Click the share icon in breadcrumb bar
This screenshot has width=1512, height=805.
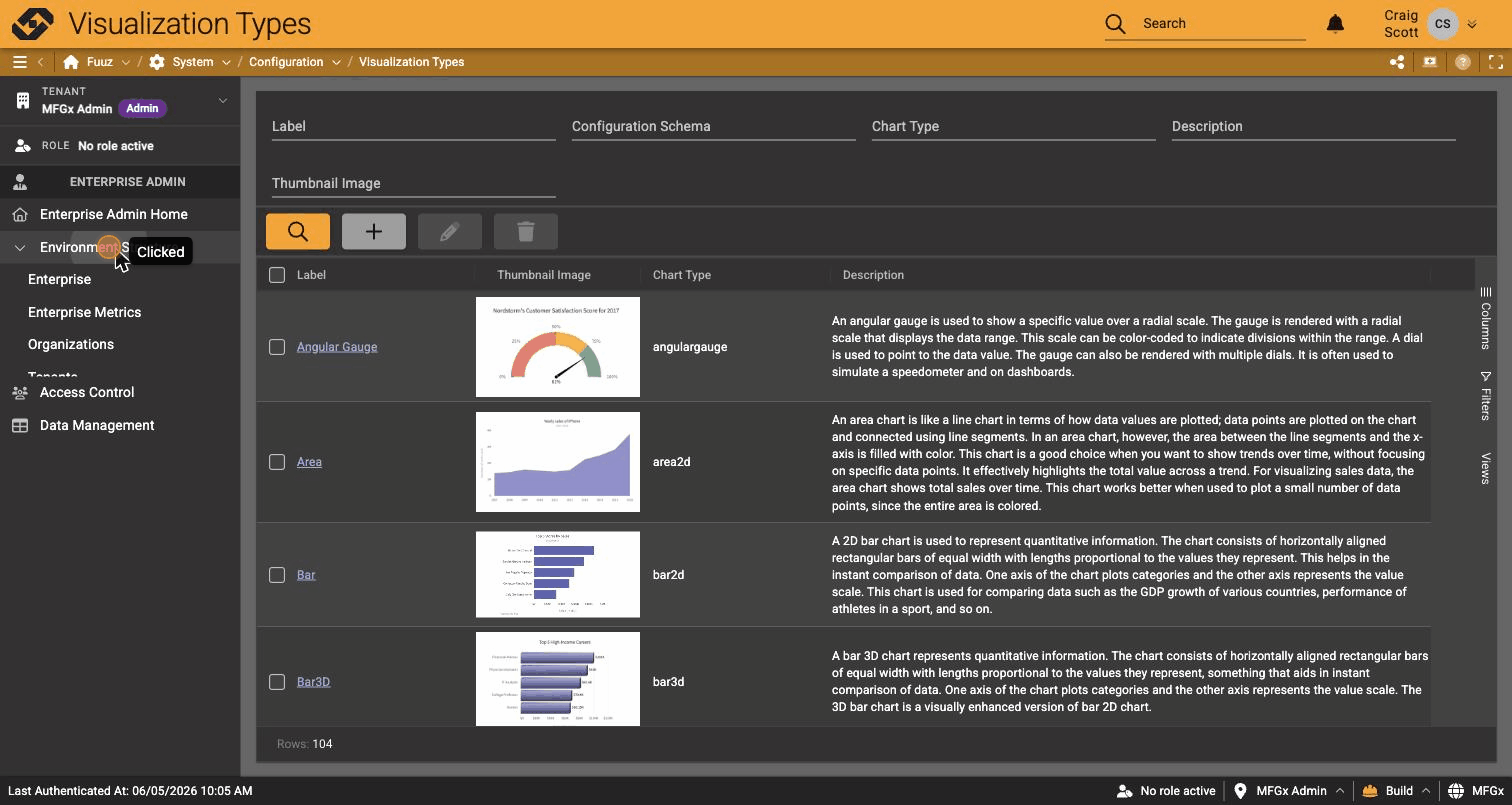click(x=1397, y=62)
